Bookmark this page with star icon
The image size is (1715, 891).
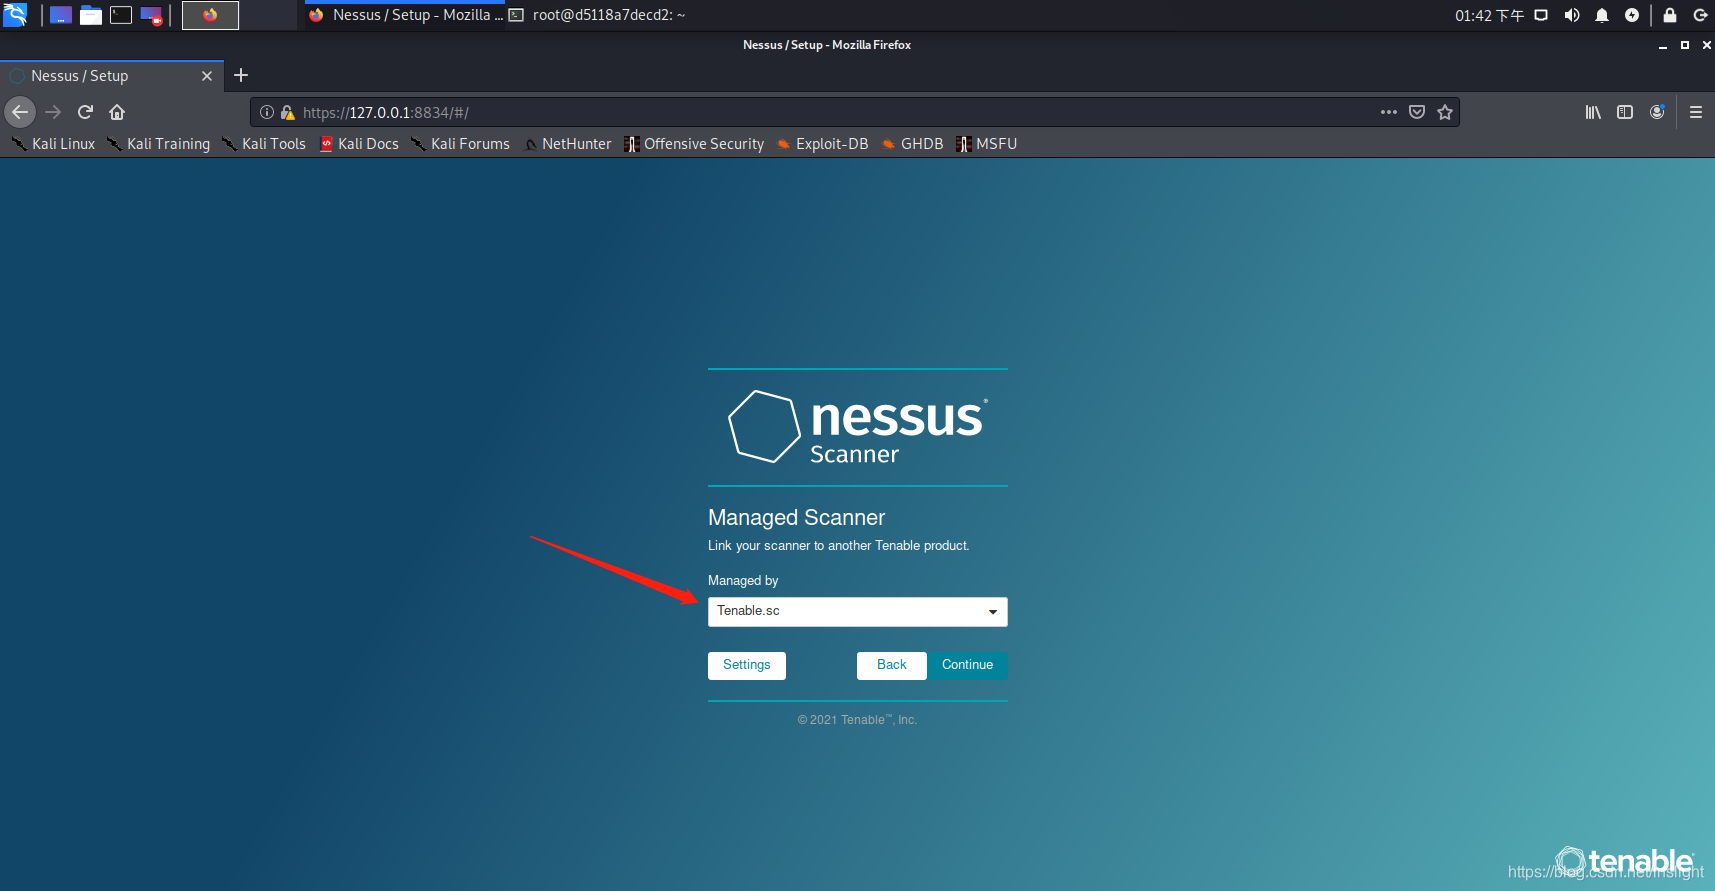coord(1445,112)
